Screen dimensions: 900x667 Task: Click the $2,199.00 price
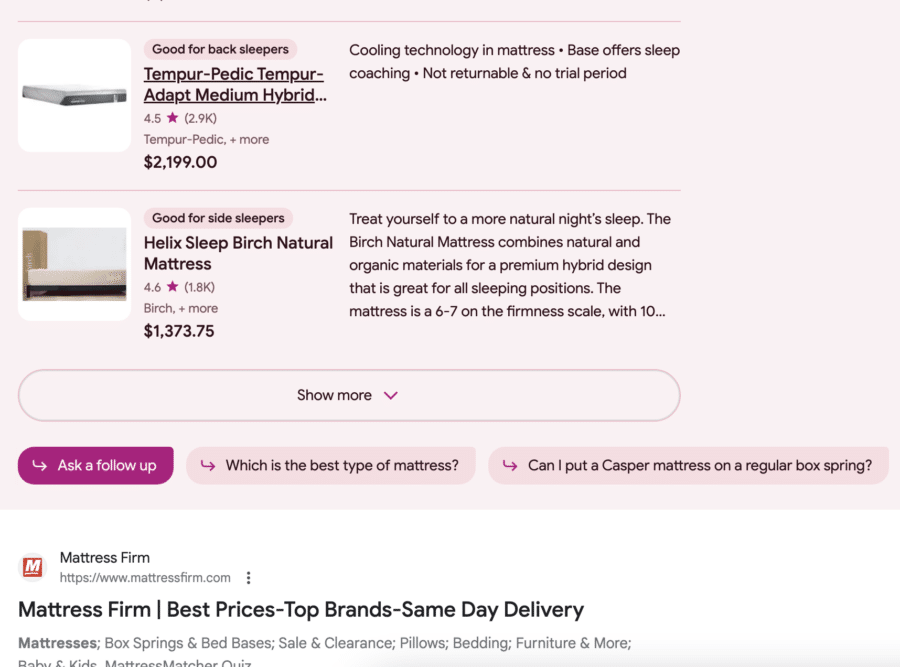click(x=180, y=162)
